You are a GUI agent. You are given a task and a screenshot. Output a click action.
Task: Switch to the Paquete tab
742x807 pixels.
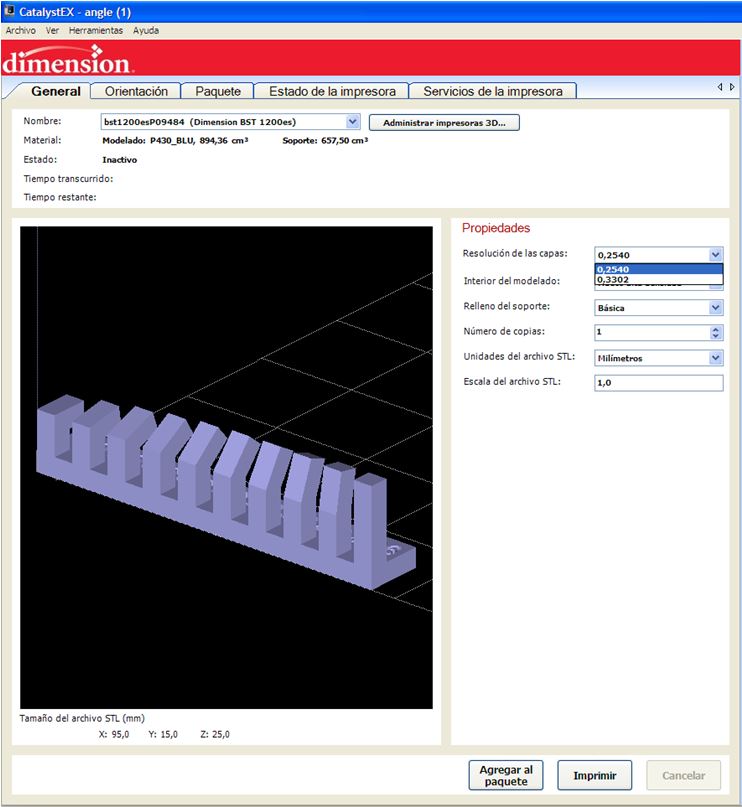(218, 91)
